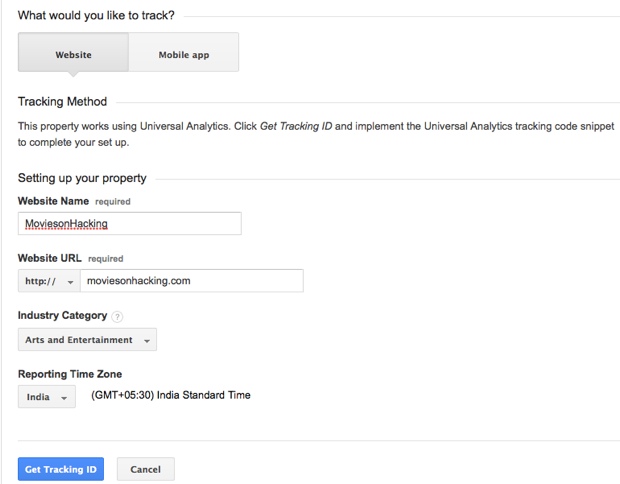620x484 pixels.
Task: Switch to the Mobile app tab
Action: [184, 54]
